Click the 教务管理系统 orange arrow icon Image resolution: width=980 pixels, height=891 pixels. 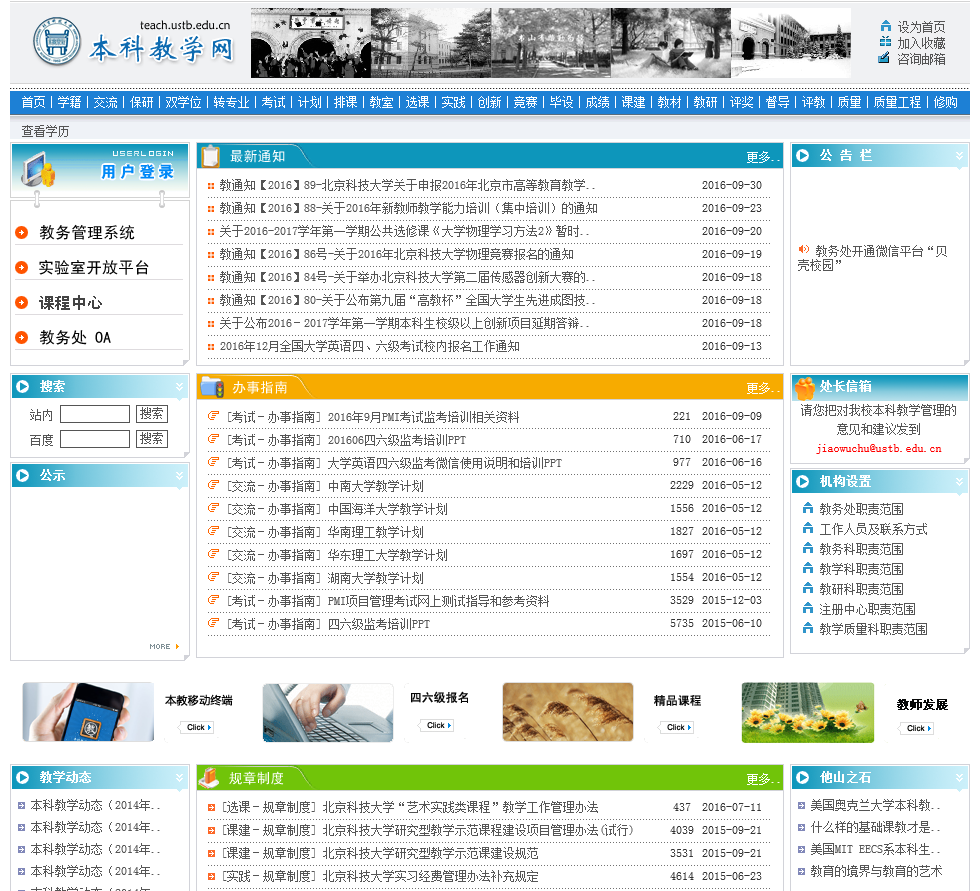point(22,233)
